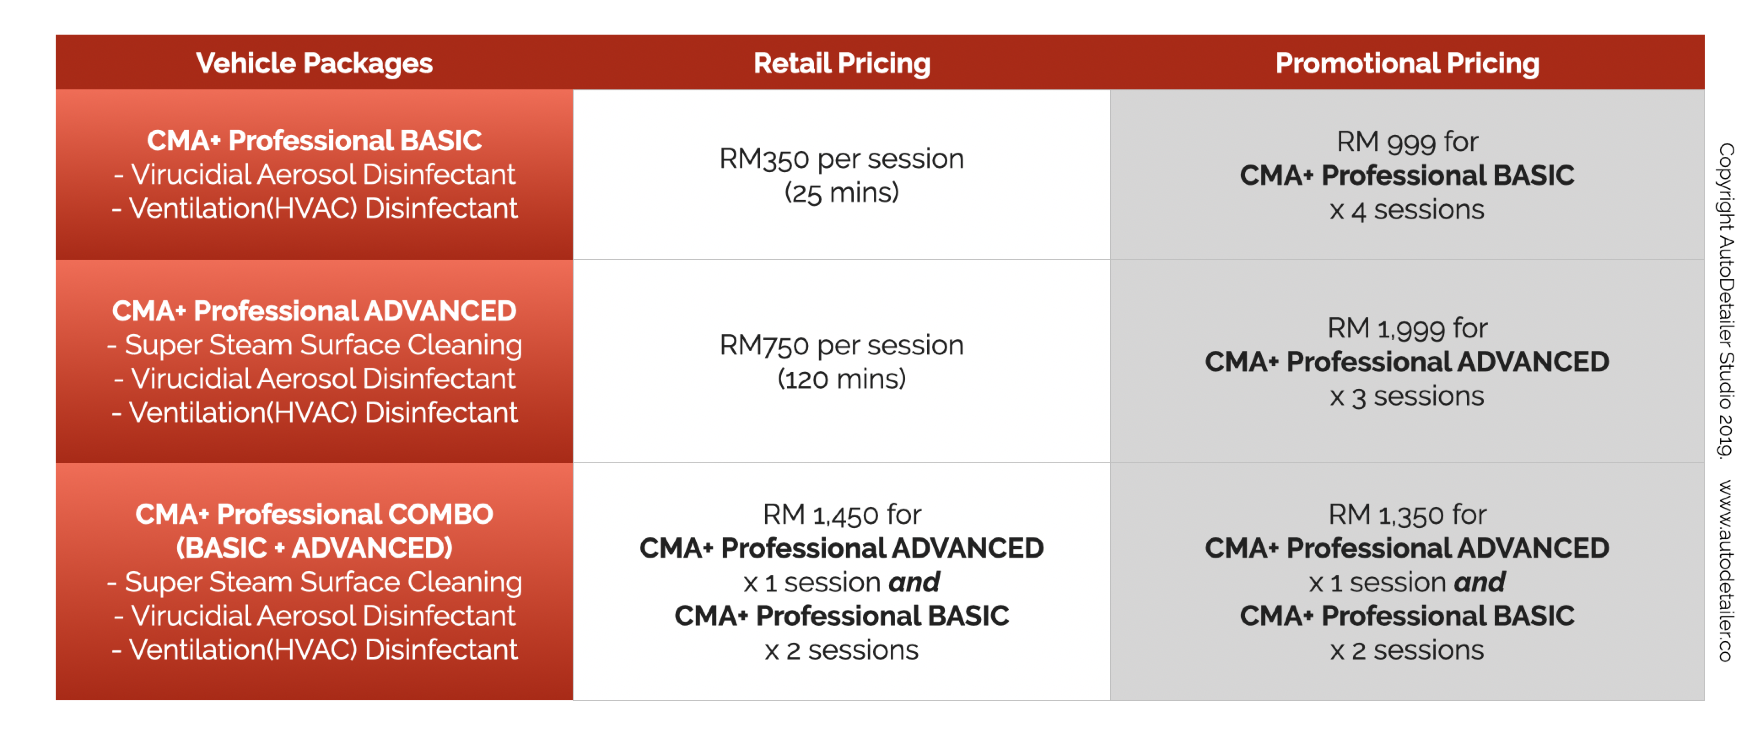
Task: Click the "RM 1,450 for" combo retail price
Action: pos(842,515)
